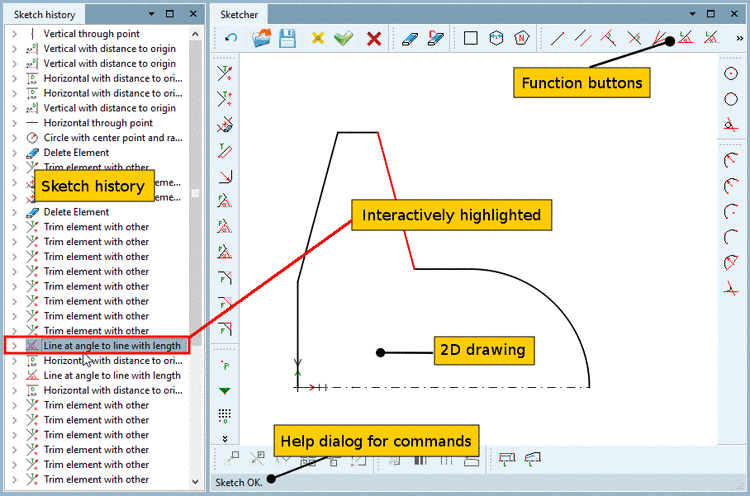
Task: Open the Sketcher panel dropdown arrow
Action: coord(692,14)
